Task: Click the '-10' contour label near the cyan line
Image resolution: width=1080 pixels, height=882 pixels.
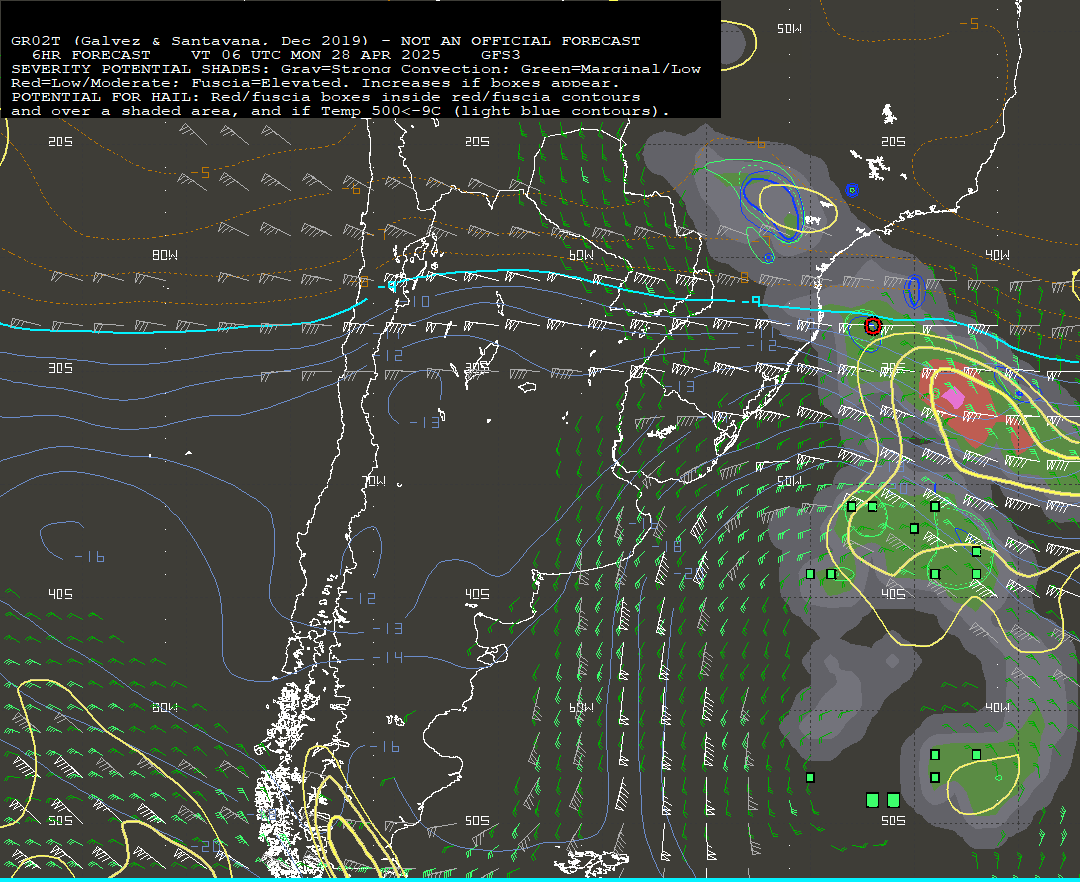Action: (x=415, y=302)
